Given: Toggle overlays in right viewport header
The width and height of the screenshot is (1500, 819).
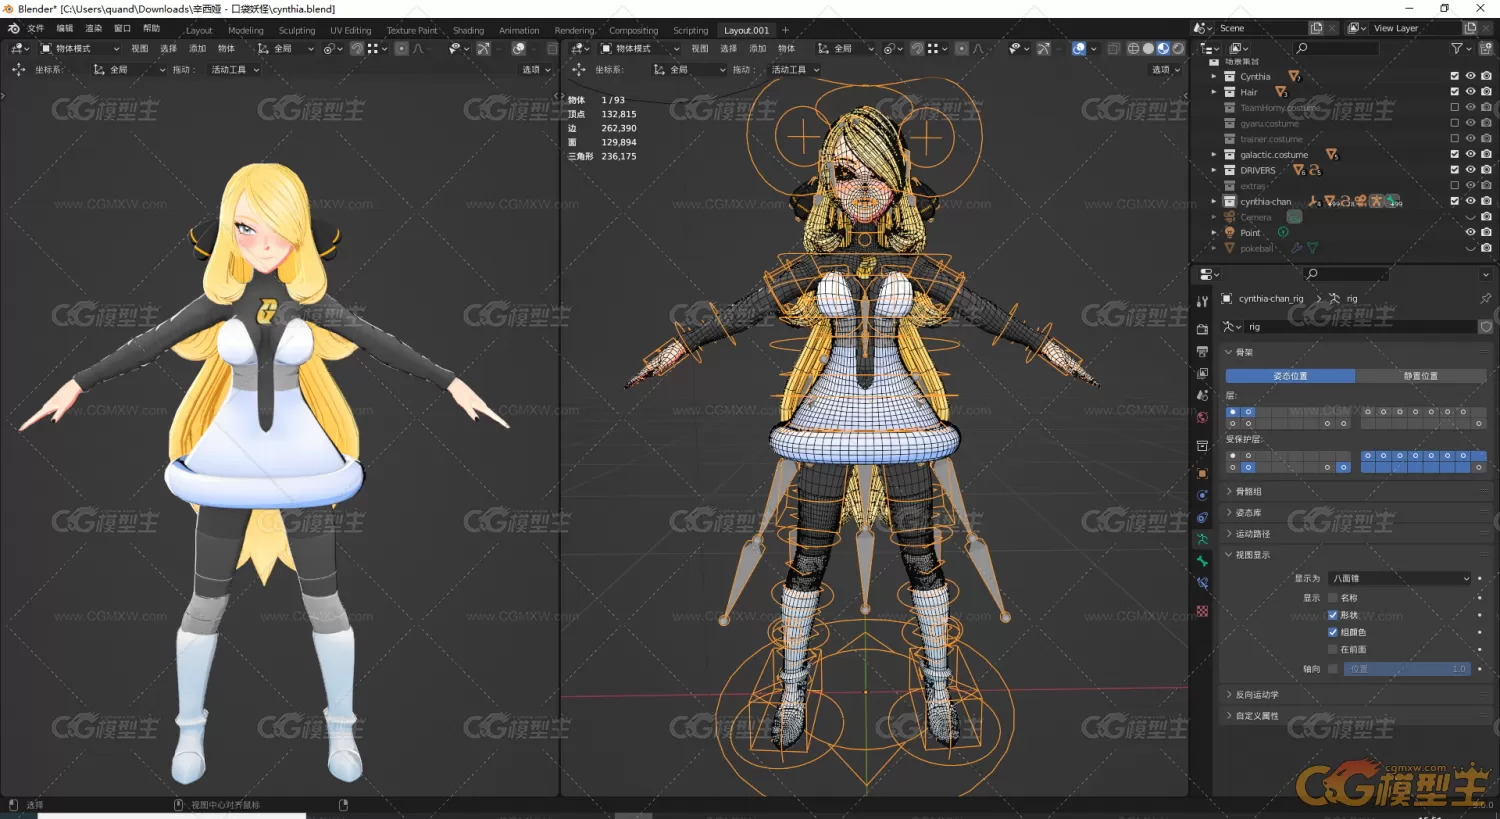Looking at the screenshot, I should [1079, 48].
